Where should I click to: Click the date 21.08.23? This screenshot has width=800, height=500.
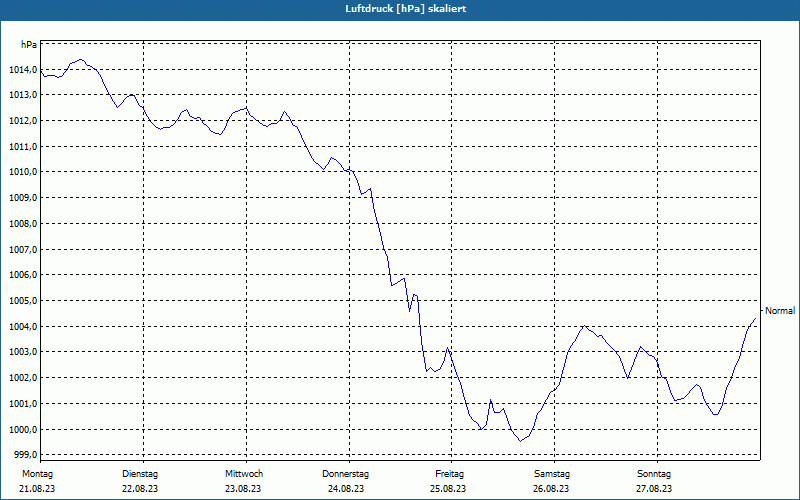37,489
